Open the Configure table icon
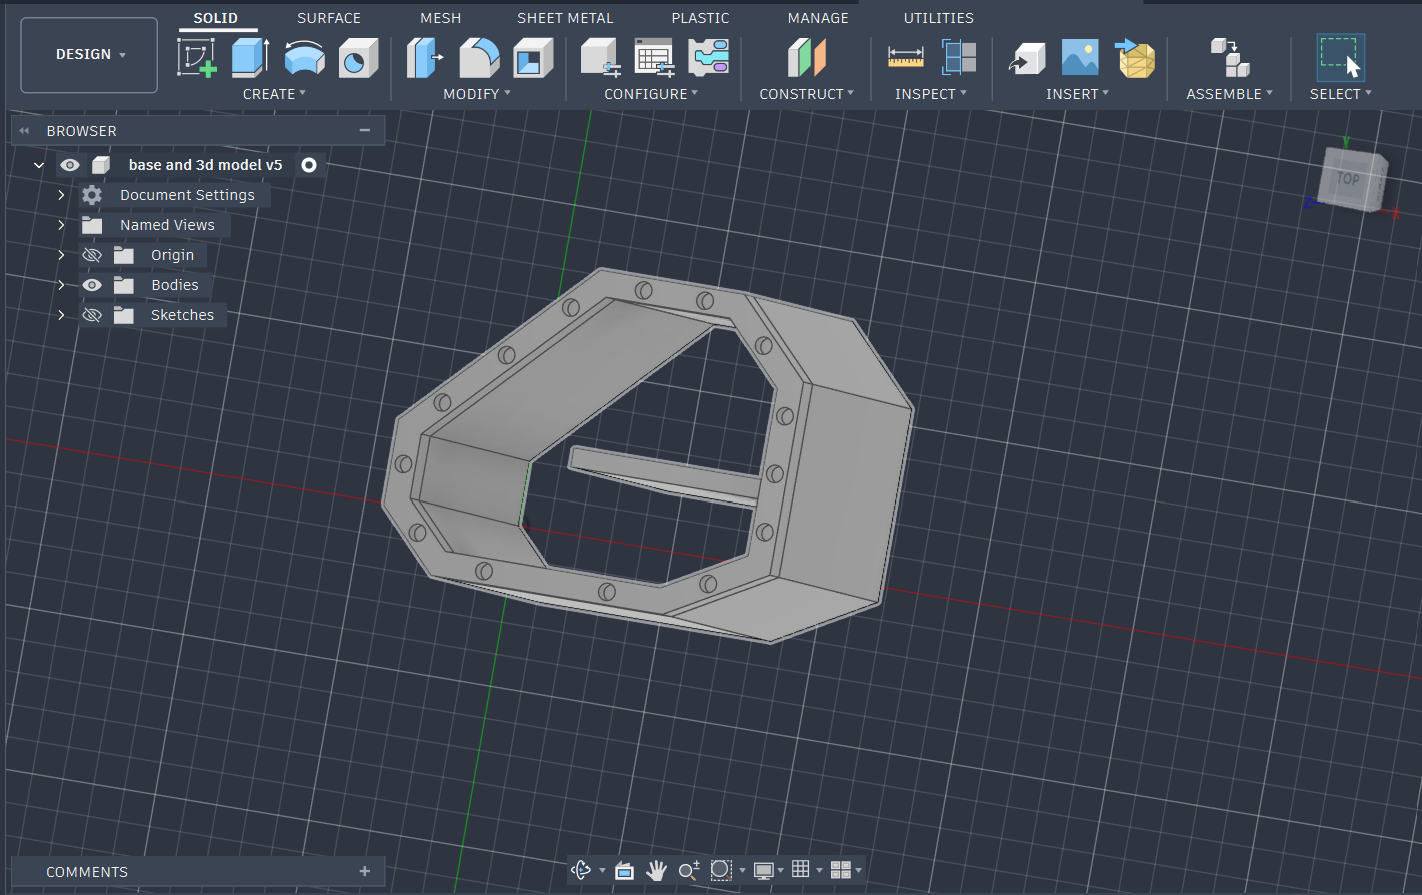The width and height of the screenshot is (1422, 895). [655, 58]
